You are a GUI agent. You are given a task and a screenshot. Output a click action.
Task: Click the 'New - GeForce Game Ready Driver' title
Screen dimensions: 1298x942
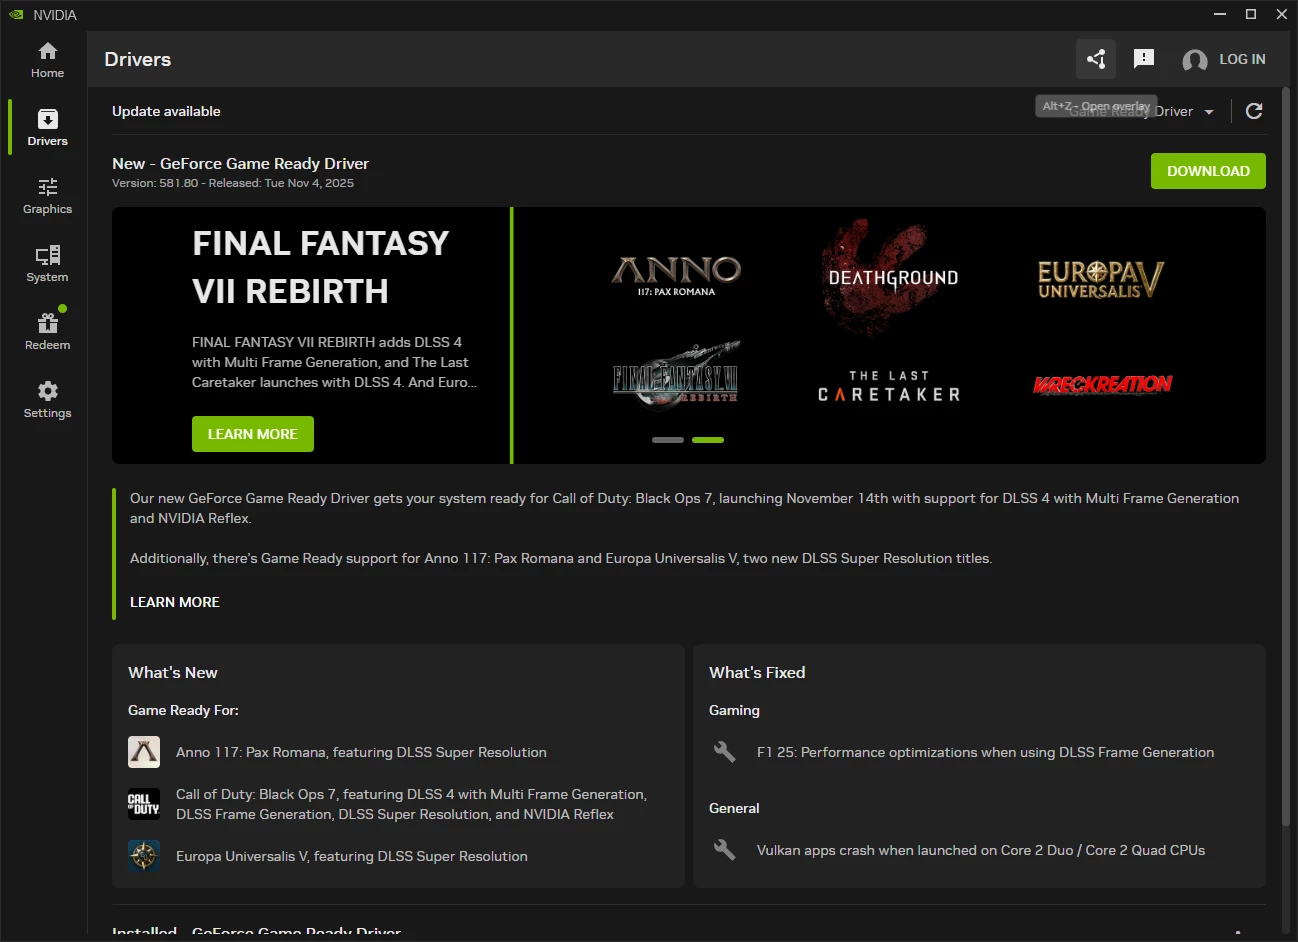tap(240, 164)
